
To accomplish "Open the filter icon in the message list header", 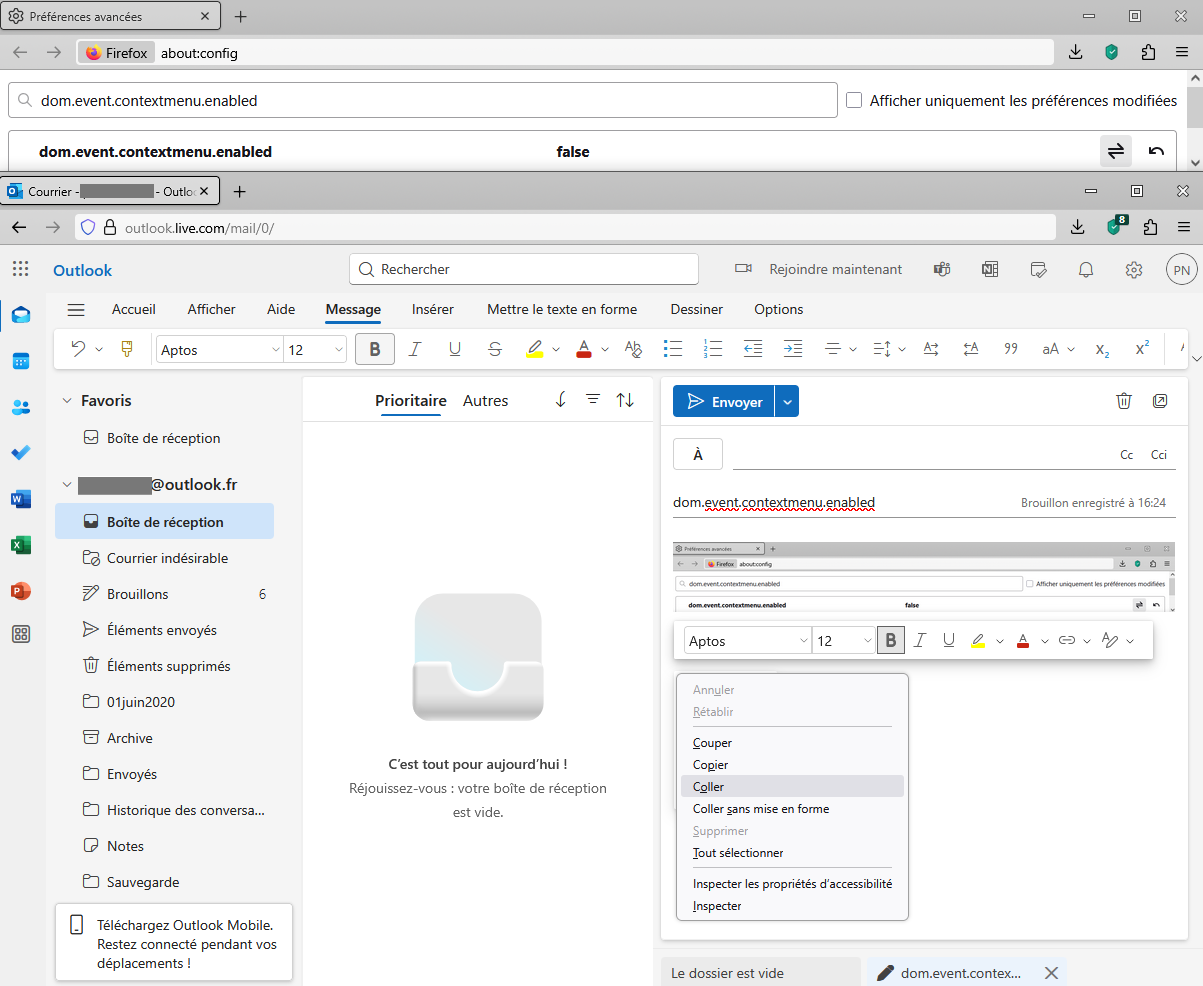I will tap(593, 400).
